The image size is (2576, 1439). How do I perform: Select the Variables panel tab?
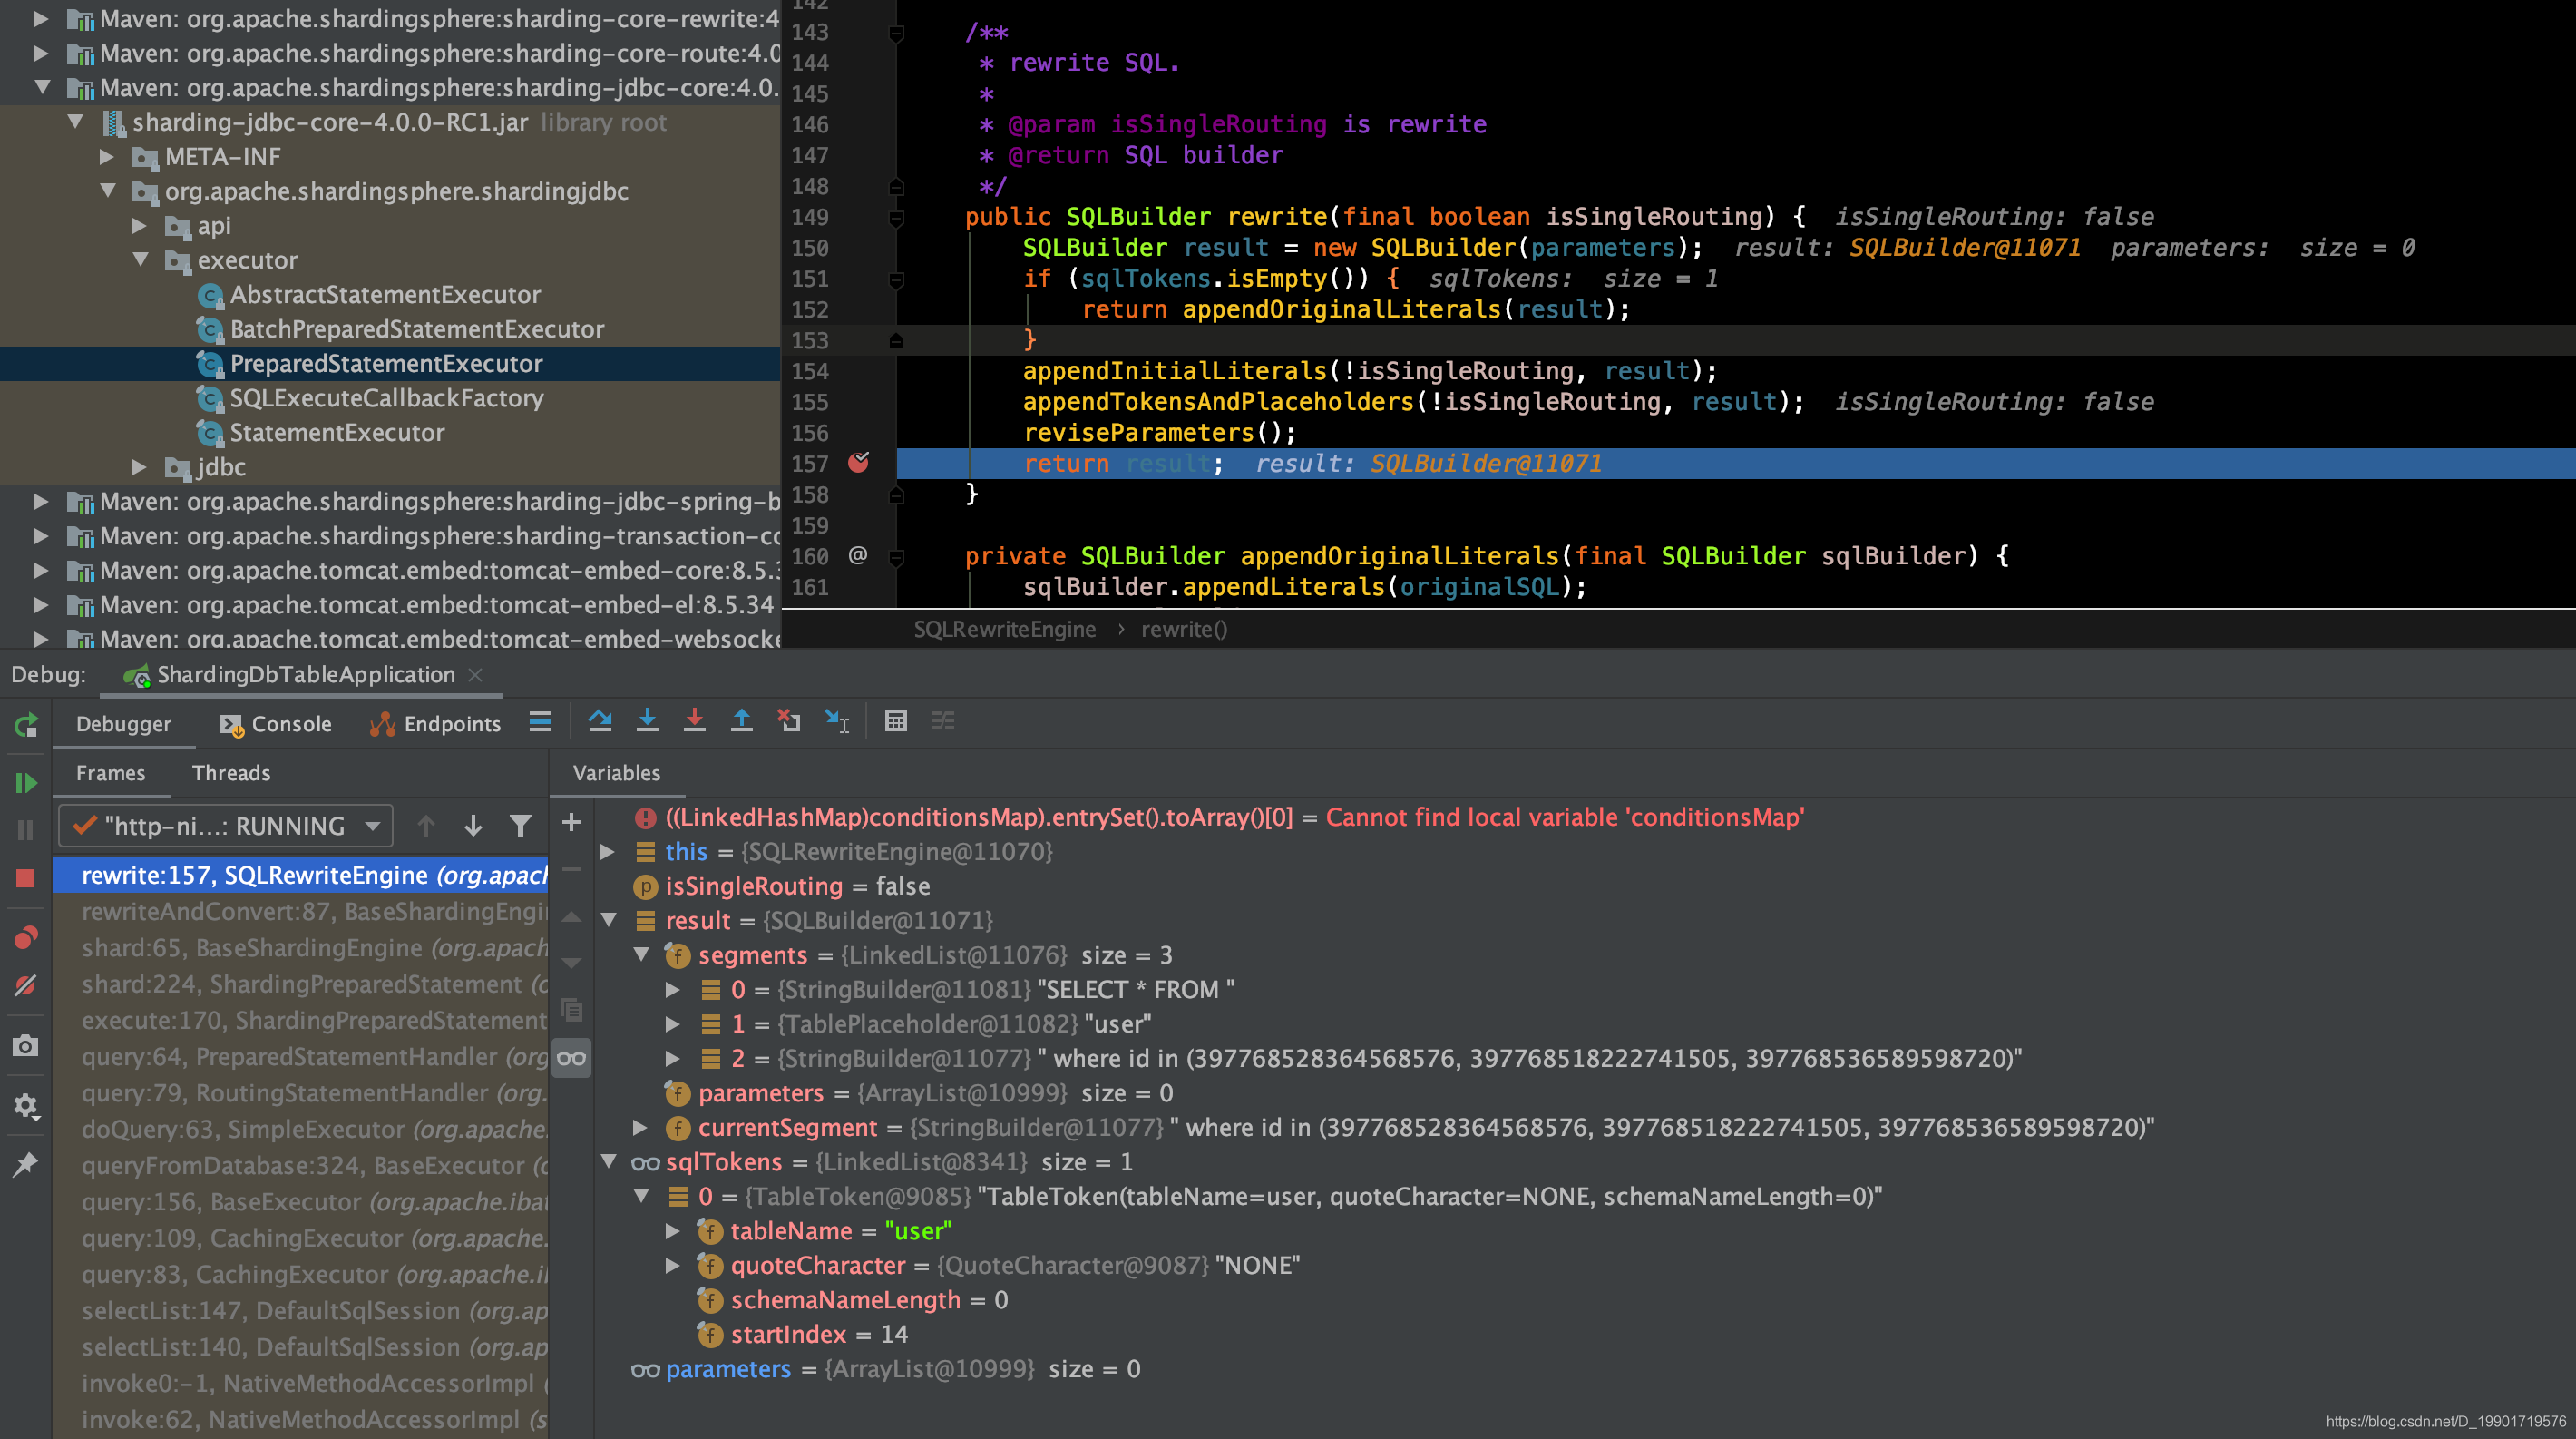pyautogui.click(x=616, y=773)
